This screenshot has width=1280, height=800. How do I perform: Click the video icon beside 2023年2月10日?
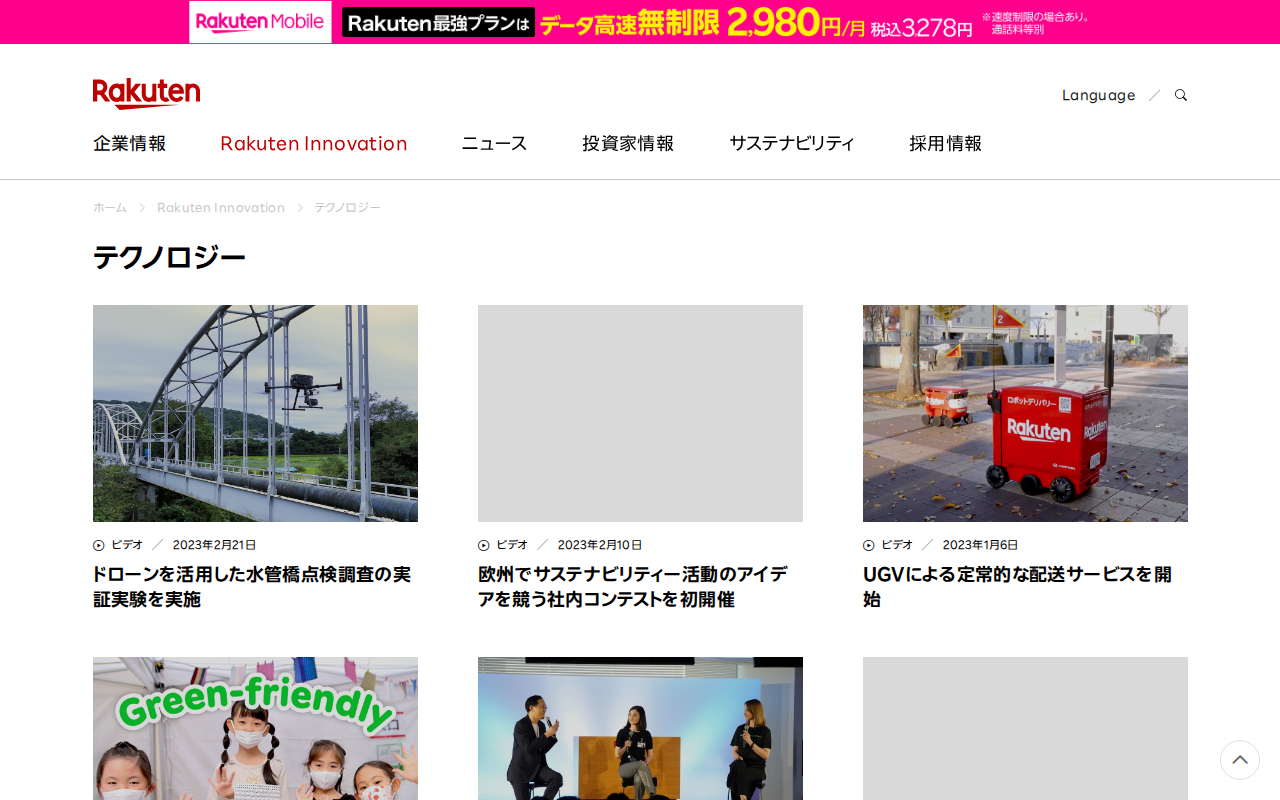point(484,545)
